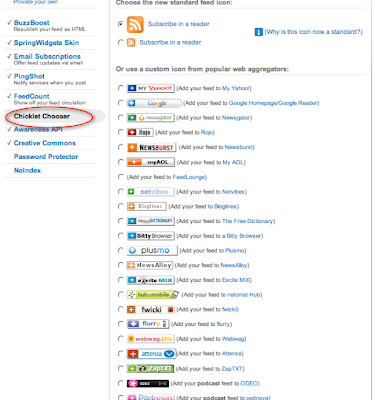375x400 pixels.
Task: Click small-icon 'Subscribe in a reader' link
Action: click(x=170, y=42)
